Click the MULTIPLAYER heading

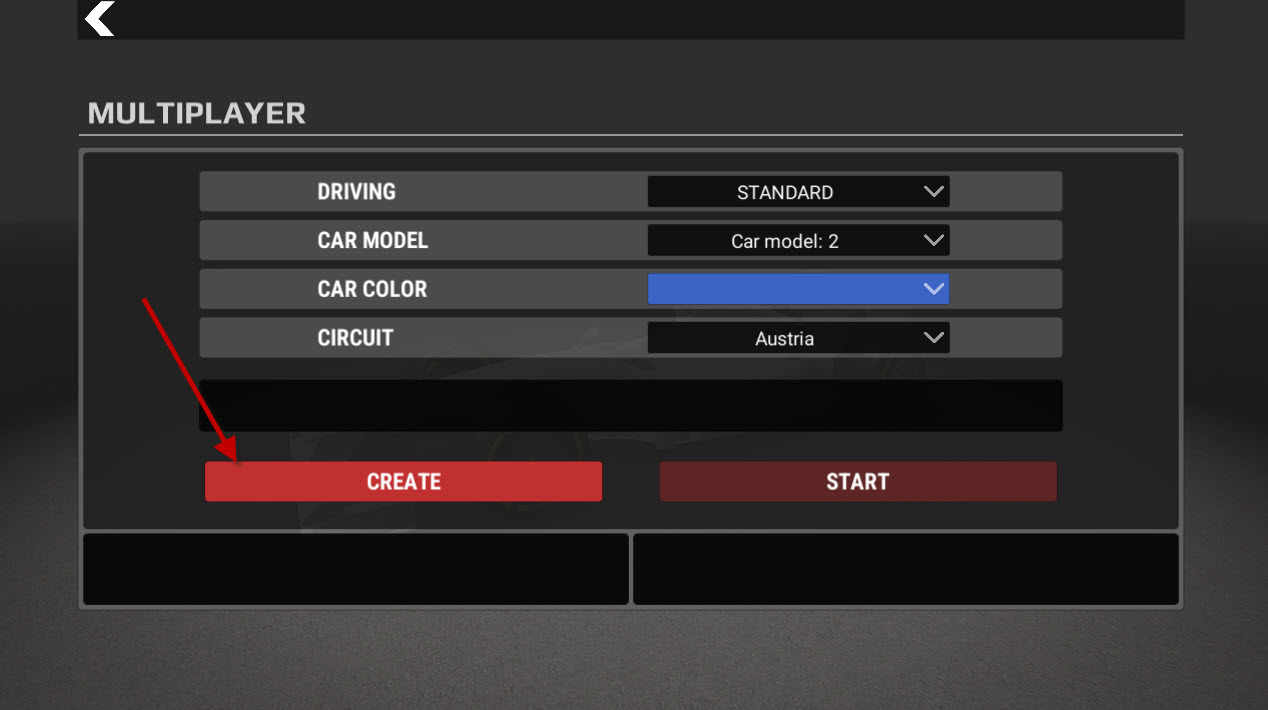pyautogui.click(x=197, y=113)
